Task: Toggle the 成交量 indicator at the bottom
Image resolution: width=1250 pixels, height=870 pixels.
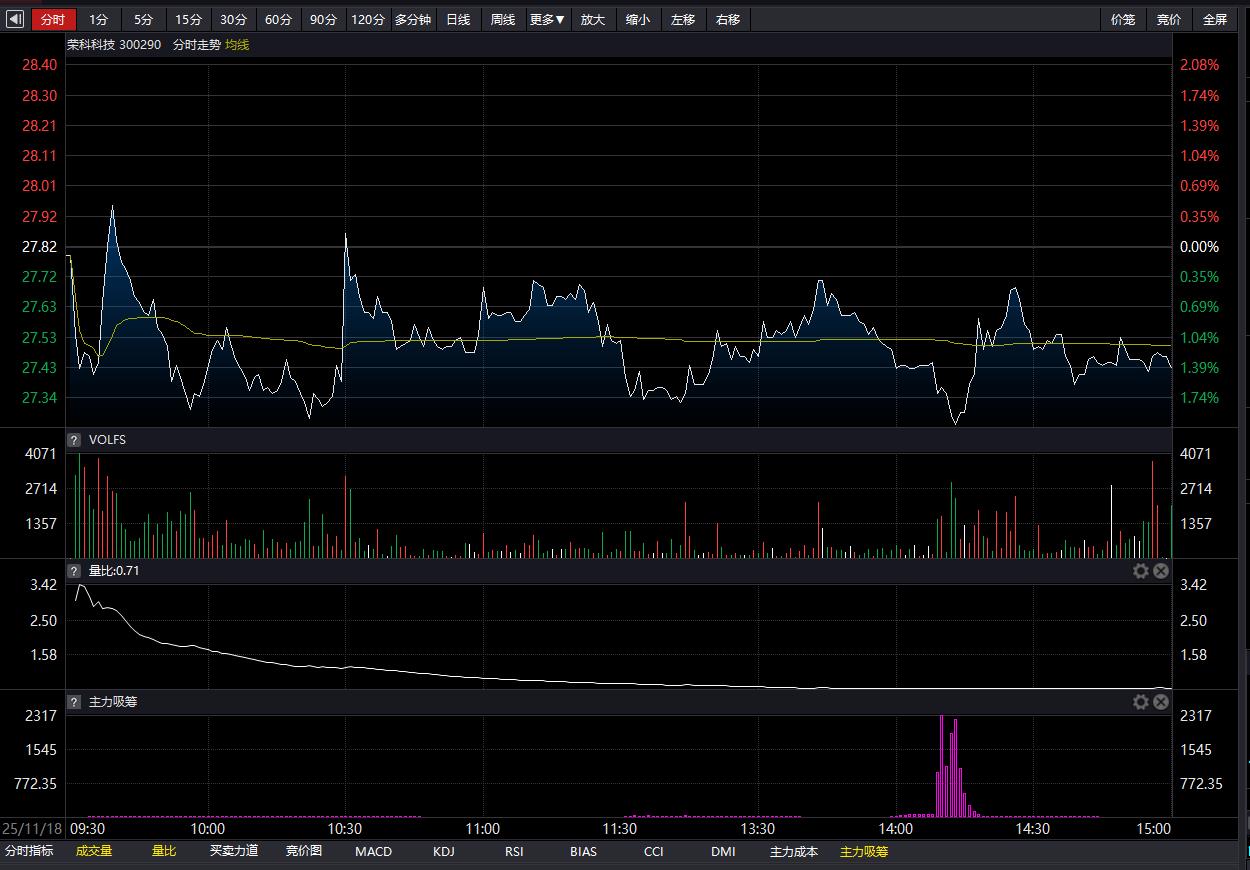Action: tap(94, 851)
